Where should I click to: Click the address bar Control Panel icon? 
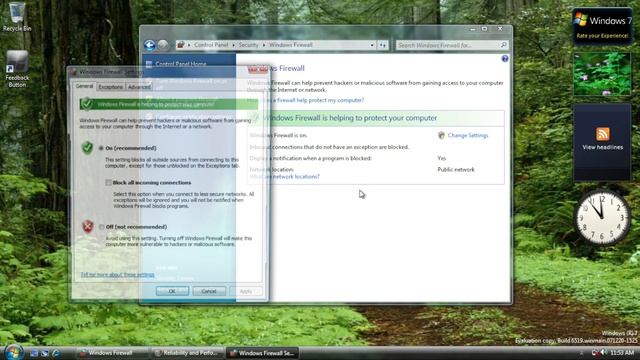click(x=181, y=45)
